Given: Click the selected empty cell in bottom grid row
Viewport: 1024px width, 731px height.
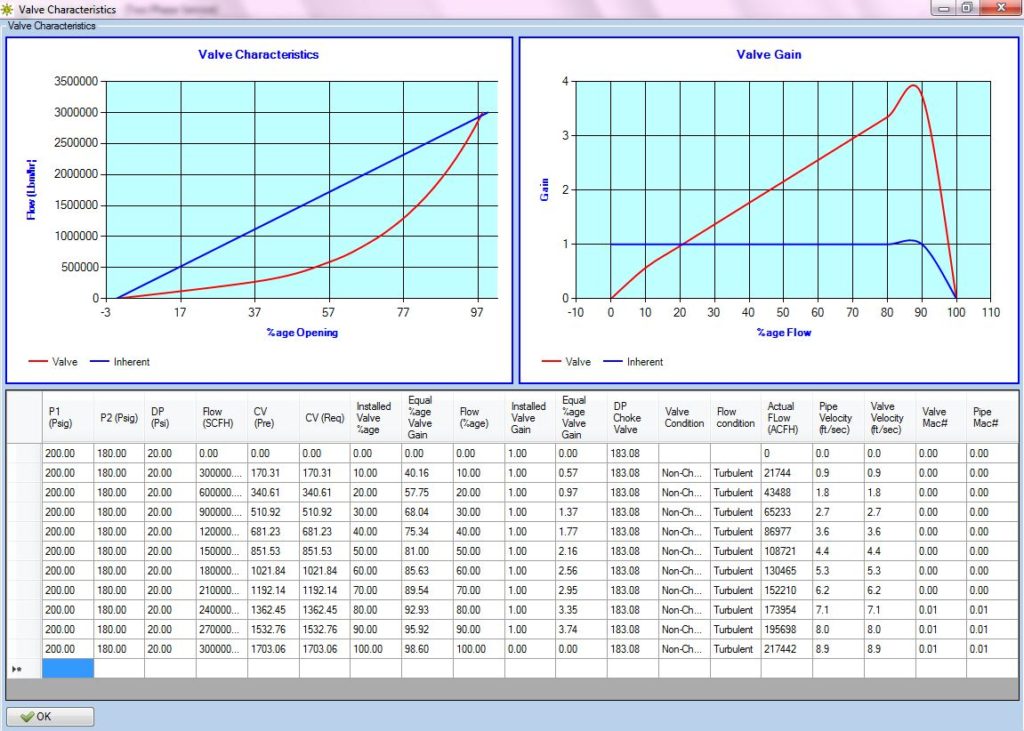Looking at the screenshot, I should pyautogui.click(x=66, y=667).
